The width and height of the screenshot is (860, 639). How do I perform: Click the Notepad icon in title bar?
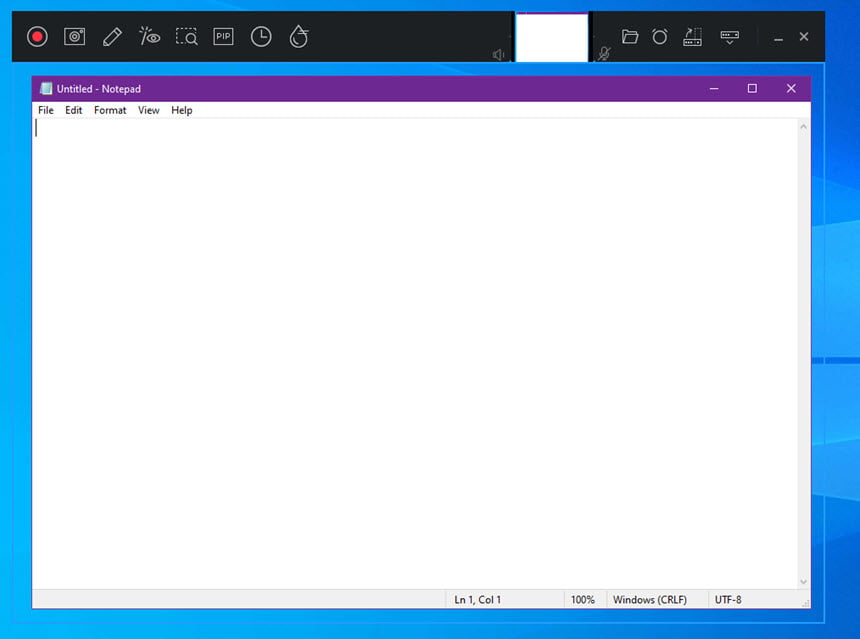click(x=46, y=88)
